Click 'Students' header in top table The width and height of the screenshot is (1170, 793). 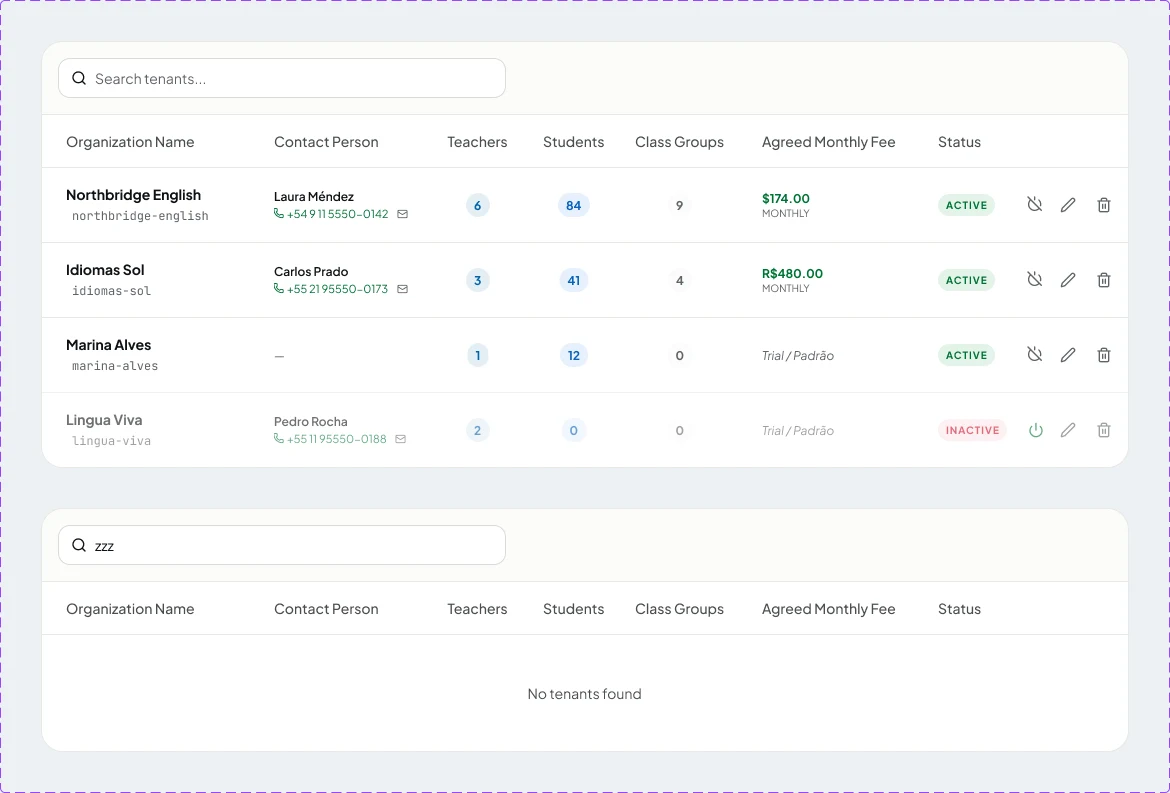click(x=573, y=142)
